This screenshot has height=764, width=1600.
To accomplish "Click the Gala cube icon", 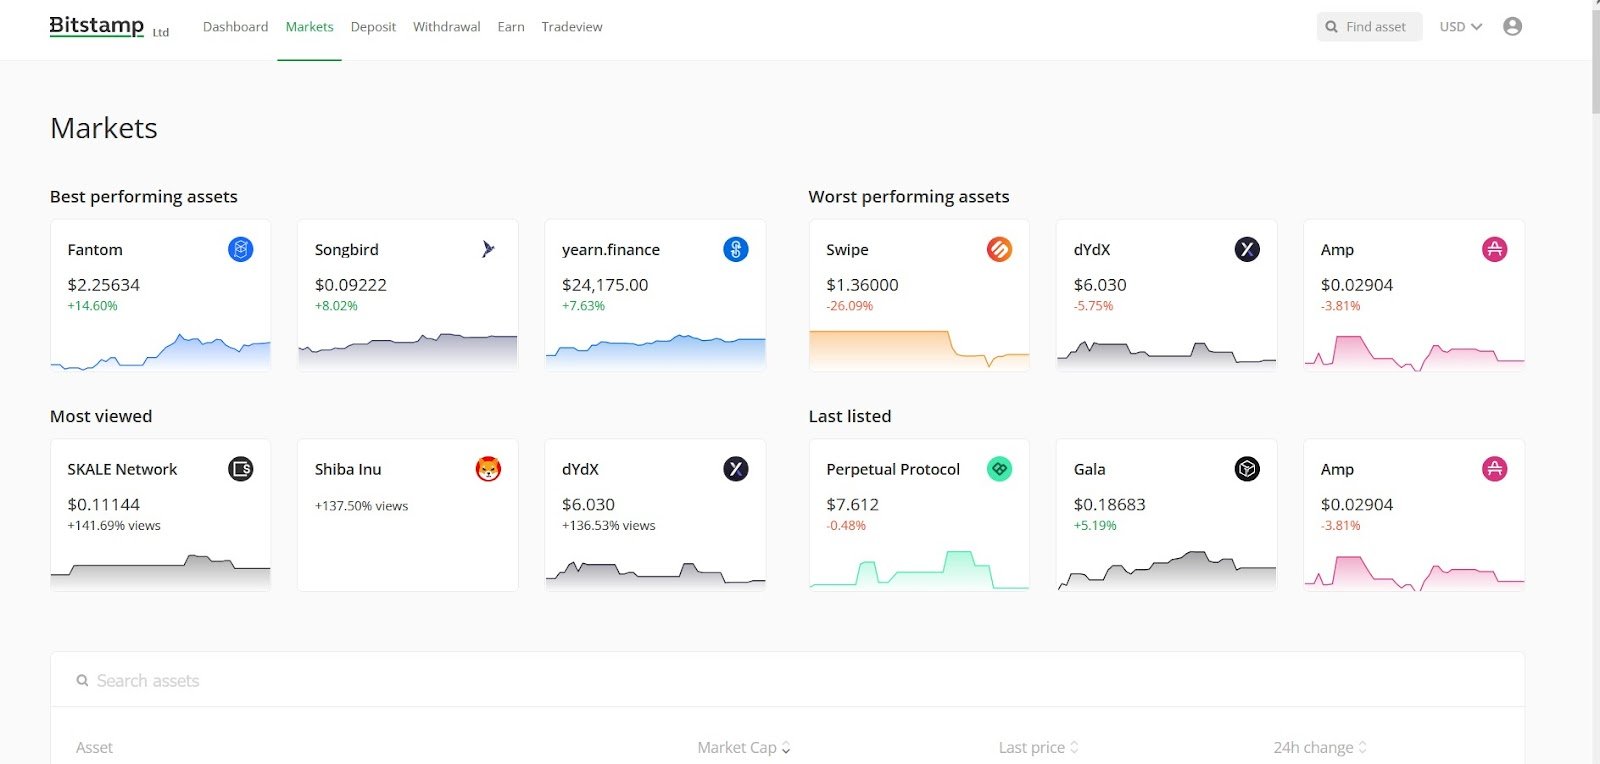I will tap(1247, 469).
